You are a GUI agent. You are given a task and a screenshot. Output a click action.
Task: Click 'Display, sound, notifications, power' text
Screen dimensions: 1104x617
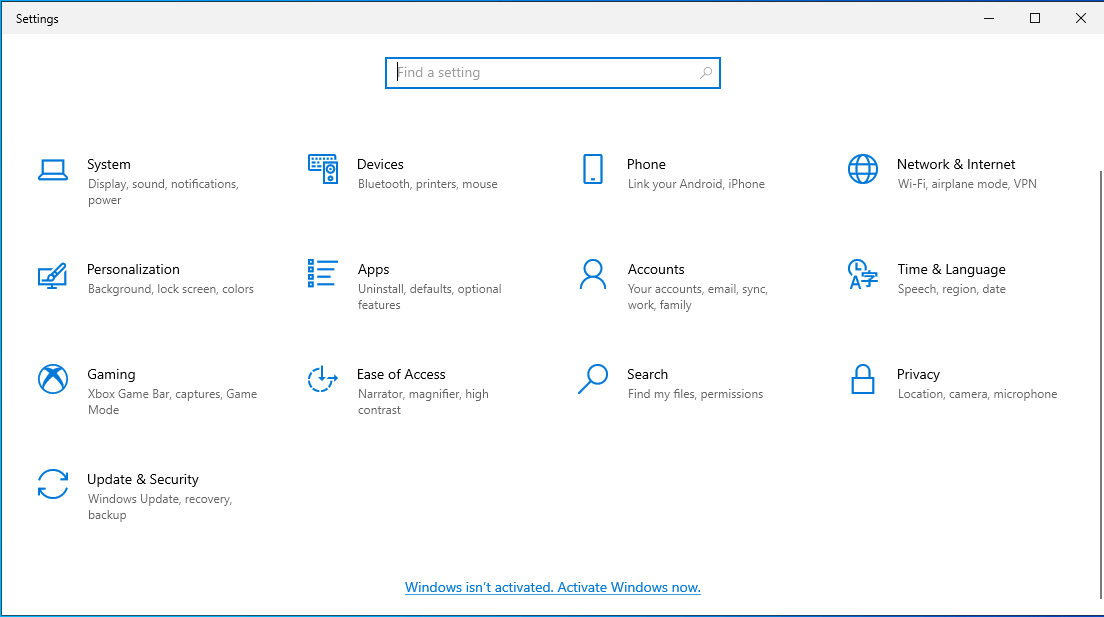[163, 192]
